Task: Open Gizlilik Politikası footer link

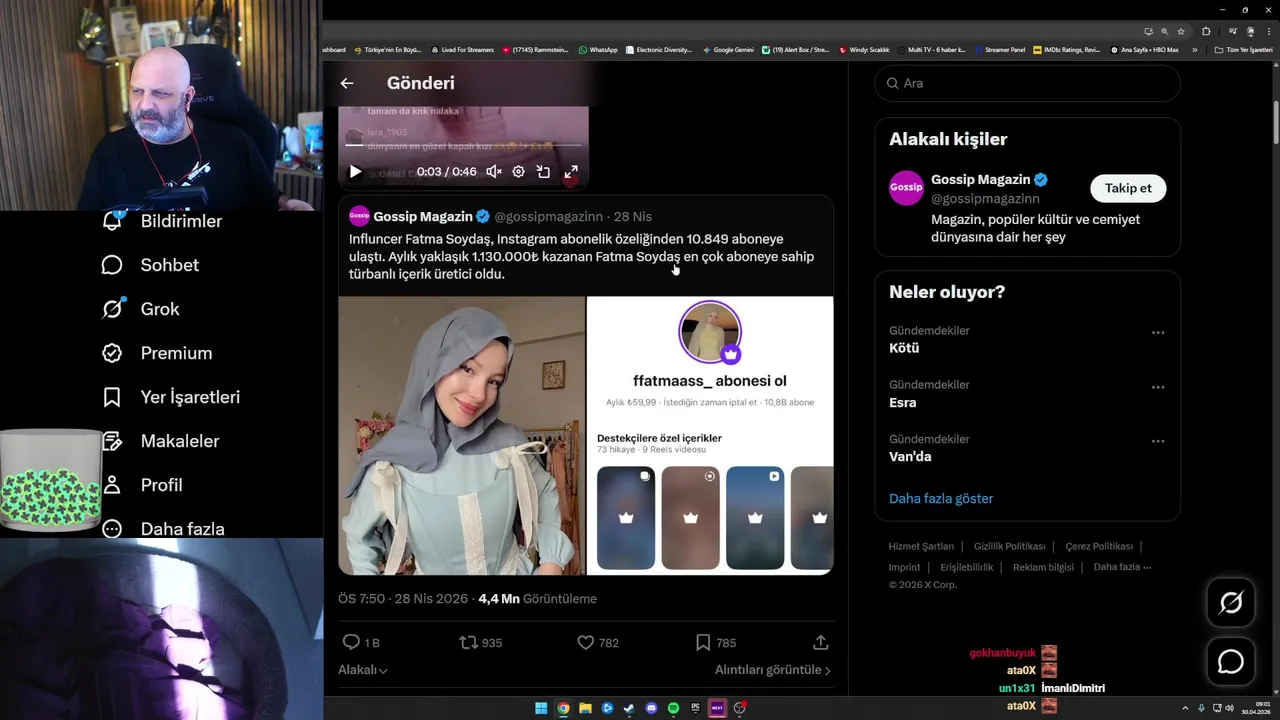Action: tap(1009, 547)
